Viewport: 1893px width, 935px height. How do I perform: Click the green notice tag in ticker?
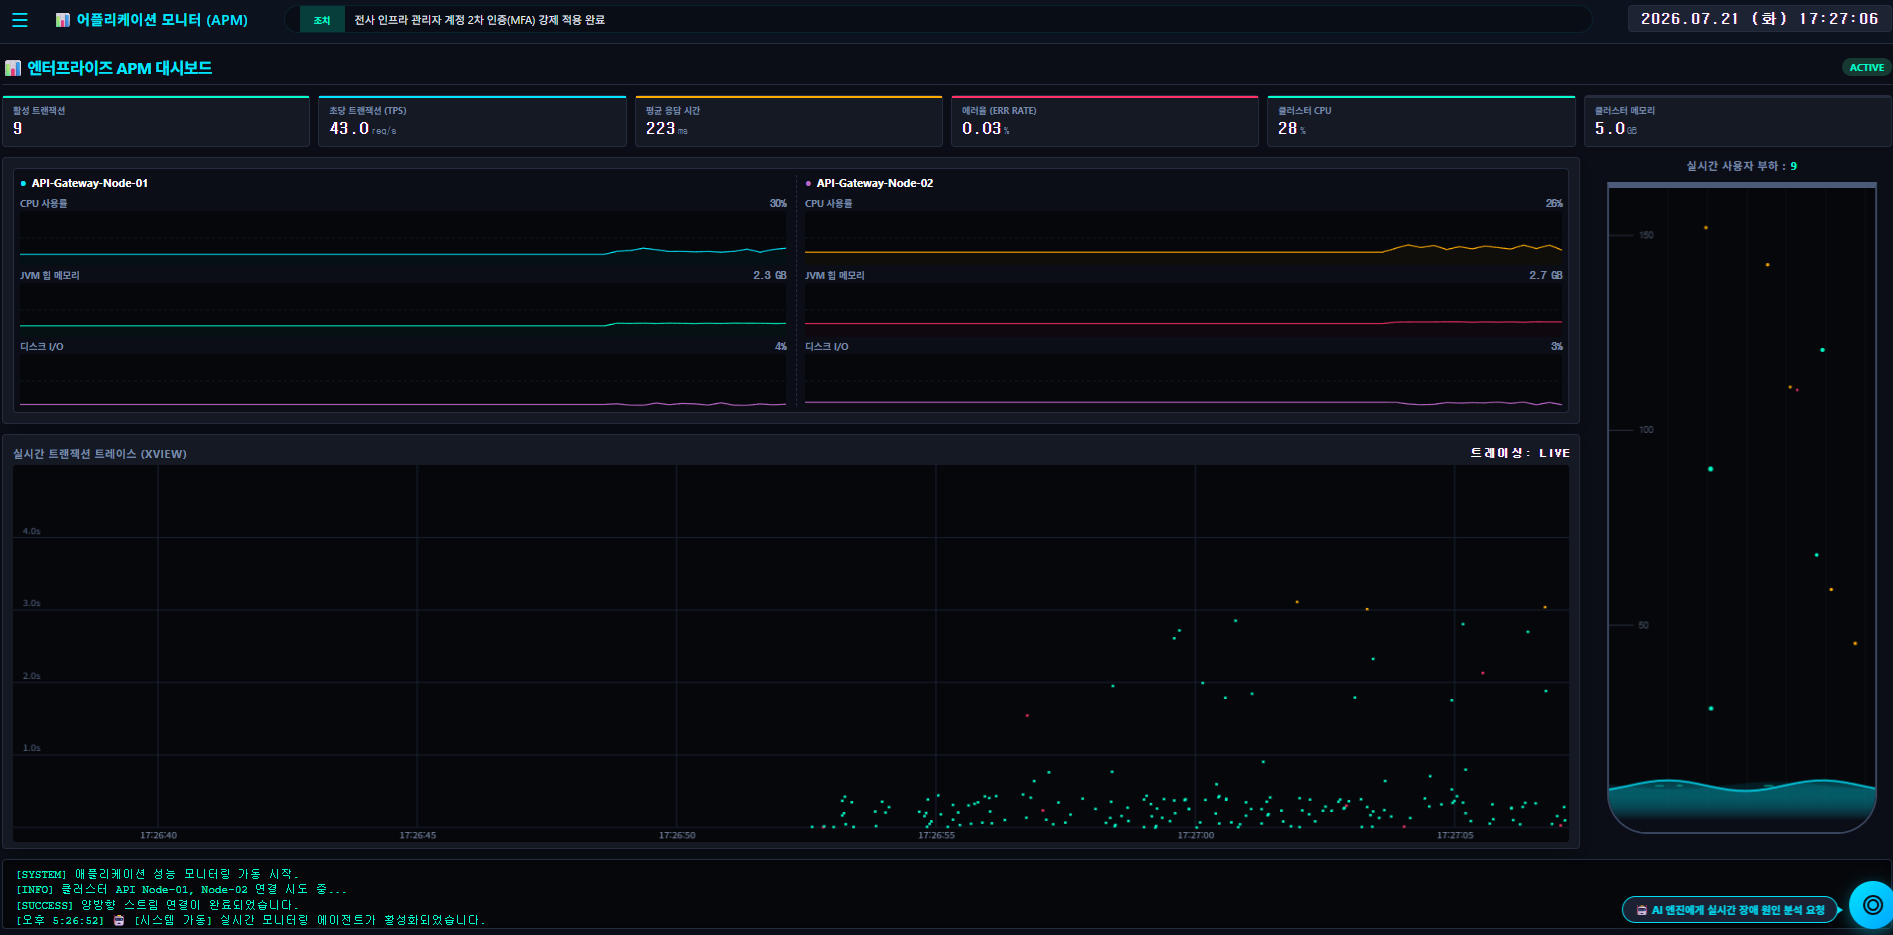[x=322, y=20]
